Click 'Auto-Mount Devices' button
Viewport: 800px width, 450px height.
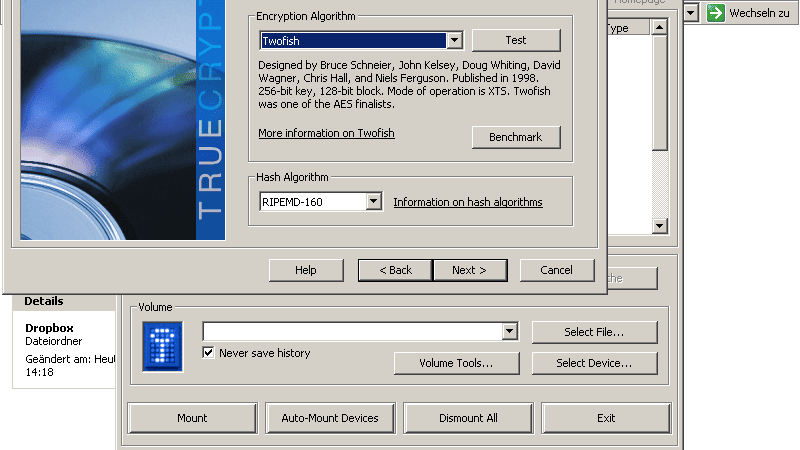pos(330,418)
